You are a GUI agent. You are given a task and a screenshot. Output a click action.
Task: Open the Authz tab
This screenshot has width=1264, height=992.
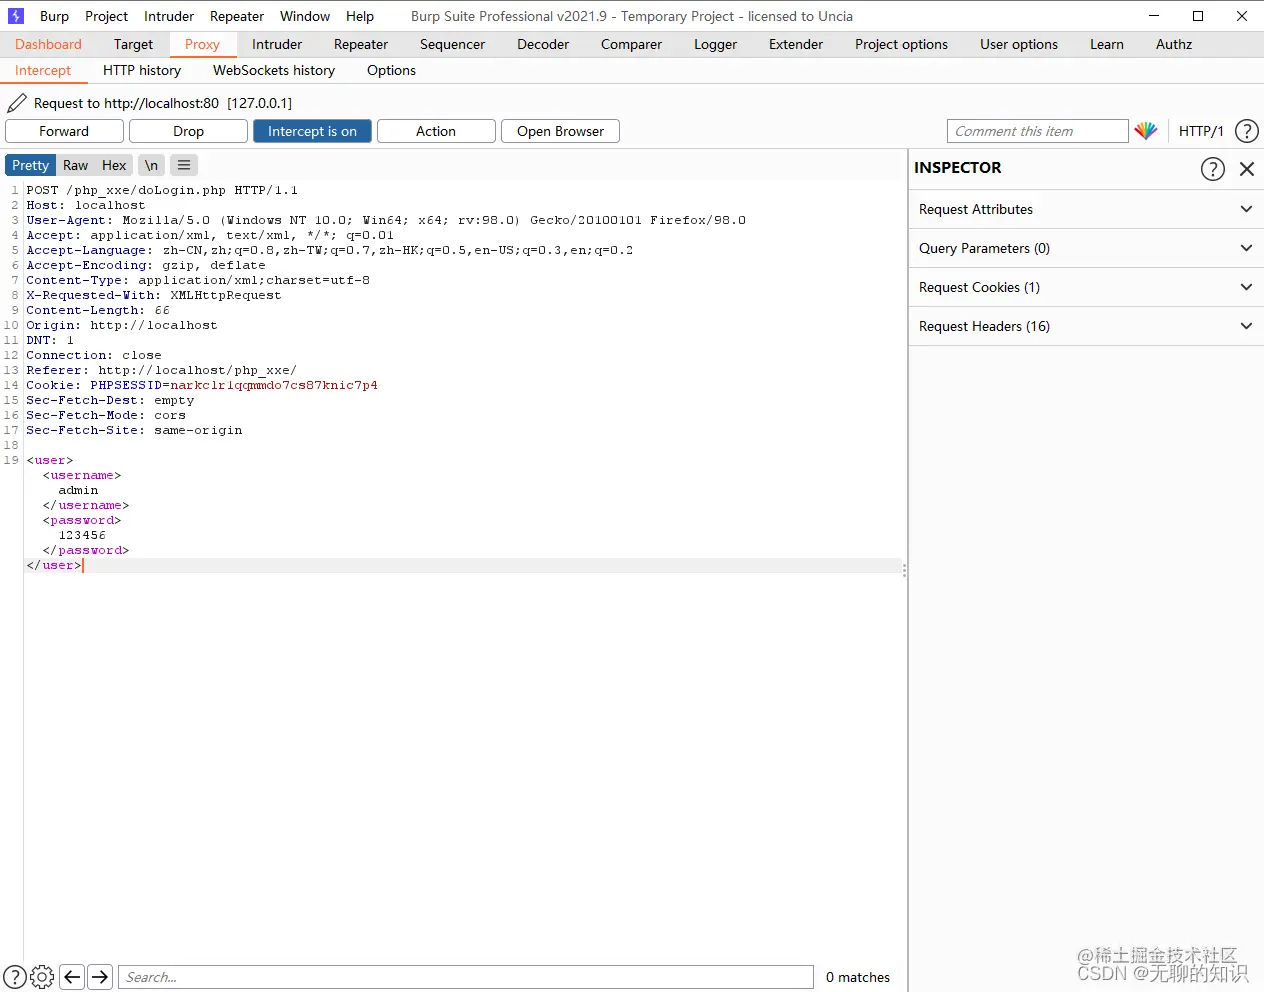coord(1174,44)
